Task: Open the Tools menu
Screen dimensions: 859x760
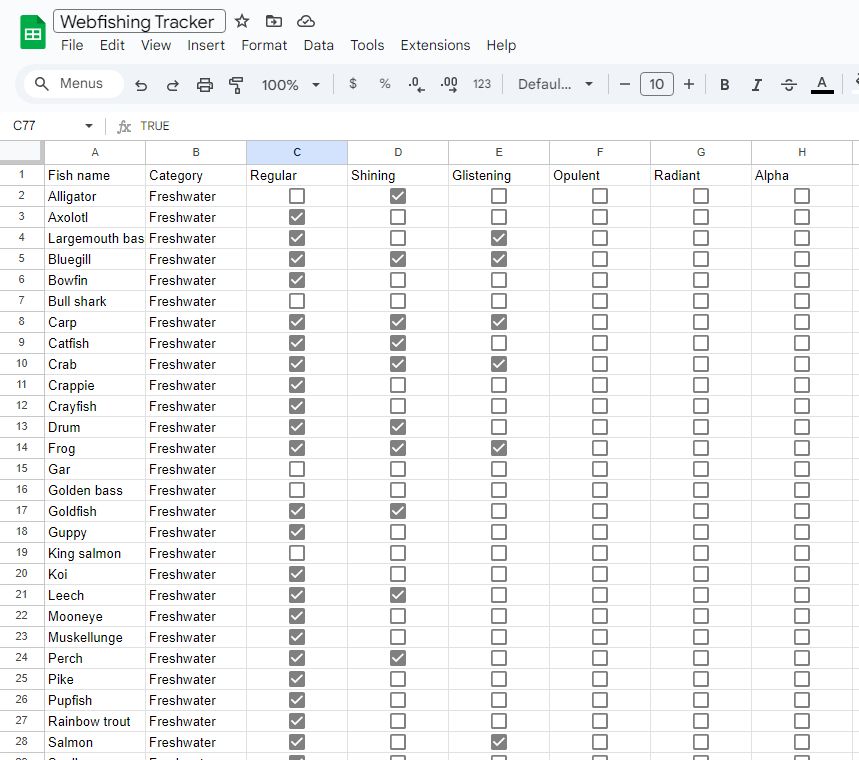Action: pos(367,45)
